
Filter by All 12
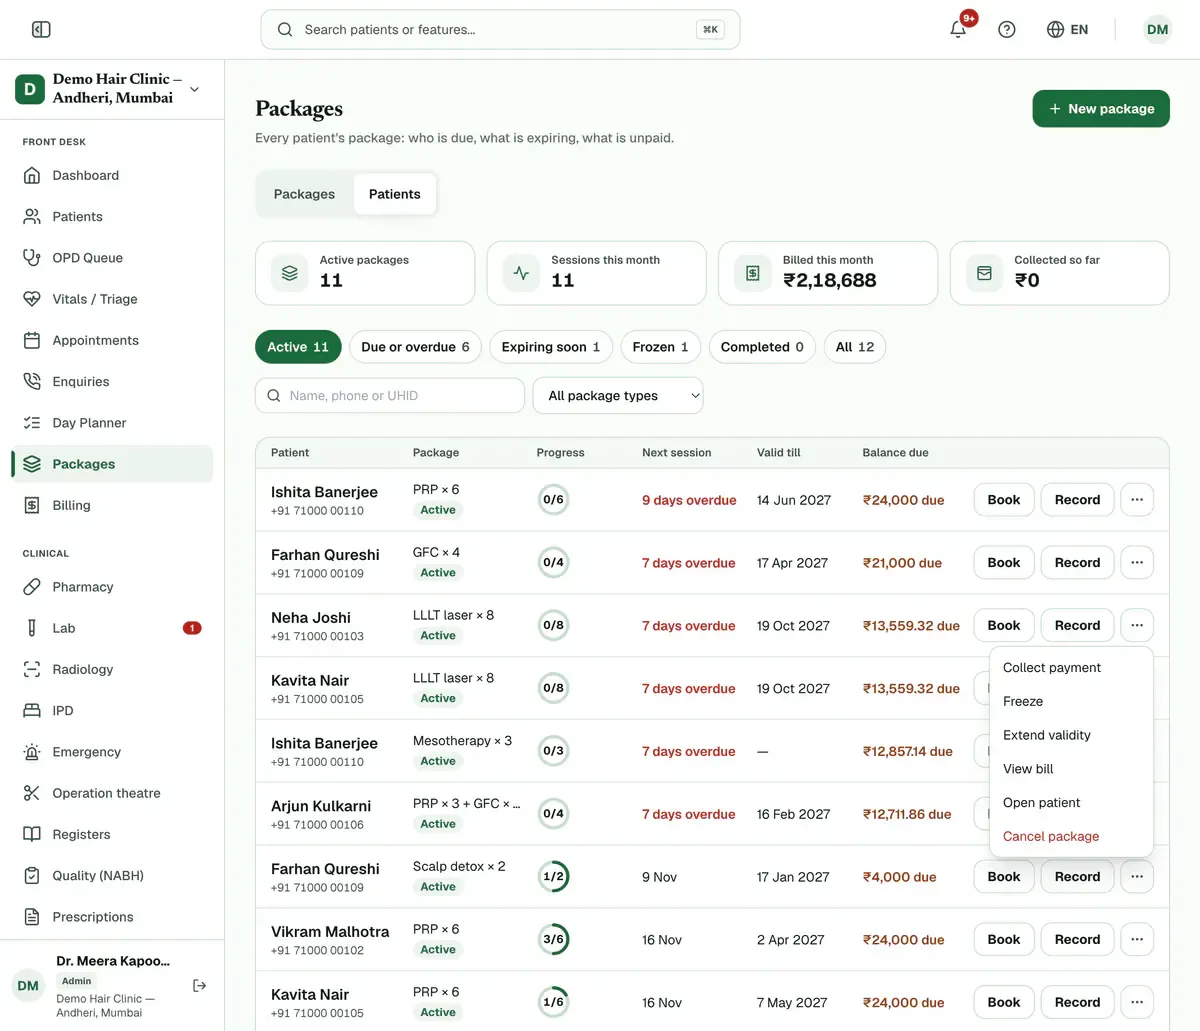tap(855, 347)
